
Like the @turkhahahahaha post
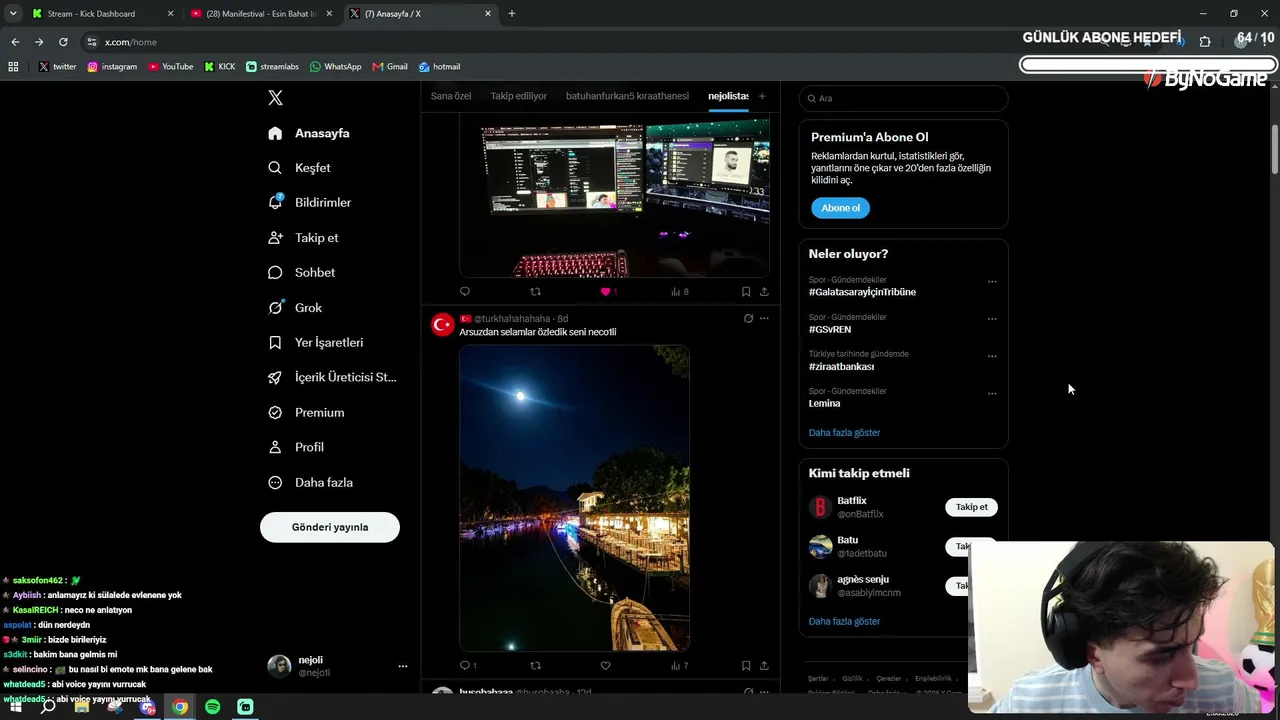[x=605, y=666]
